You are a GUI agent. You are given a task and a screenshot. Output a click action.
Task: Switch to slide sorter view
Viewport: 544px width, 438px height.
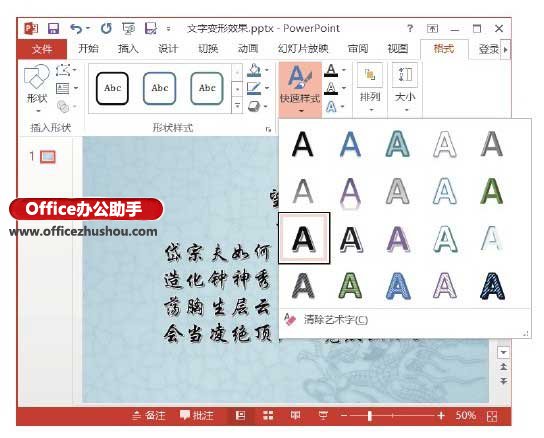pyautogui.click(x=268, y=415)
